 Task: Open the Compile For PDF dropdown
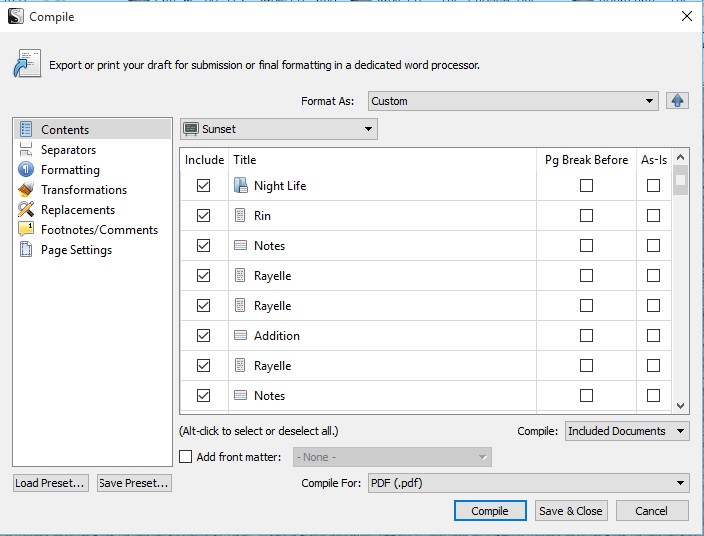click(x=528, y=483)
